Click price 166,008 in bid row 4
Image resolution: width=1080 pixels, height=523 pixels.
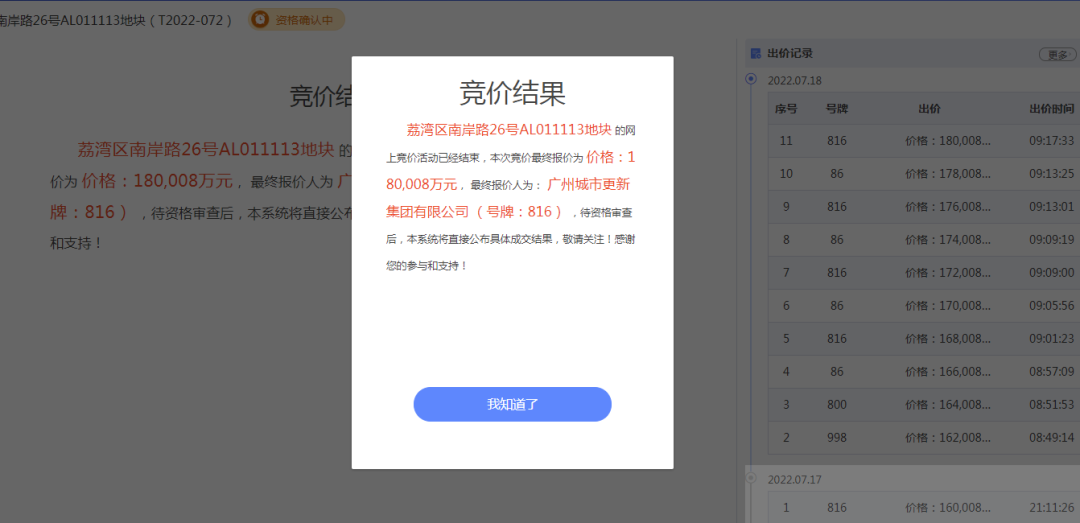pyautogui.click(x=948, y=372)
